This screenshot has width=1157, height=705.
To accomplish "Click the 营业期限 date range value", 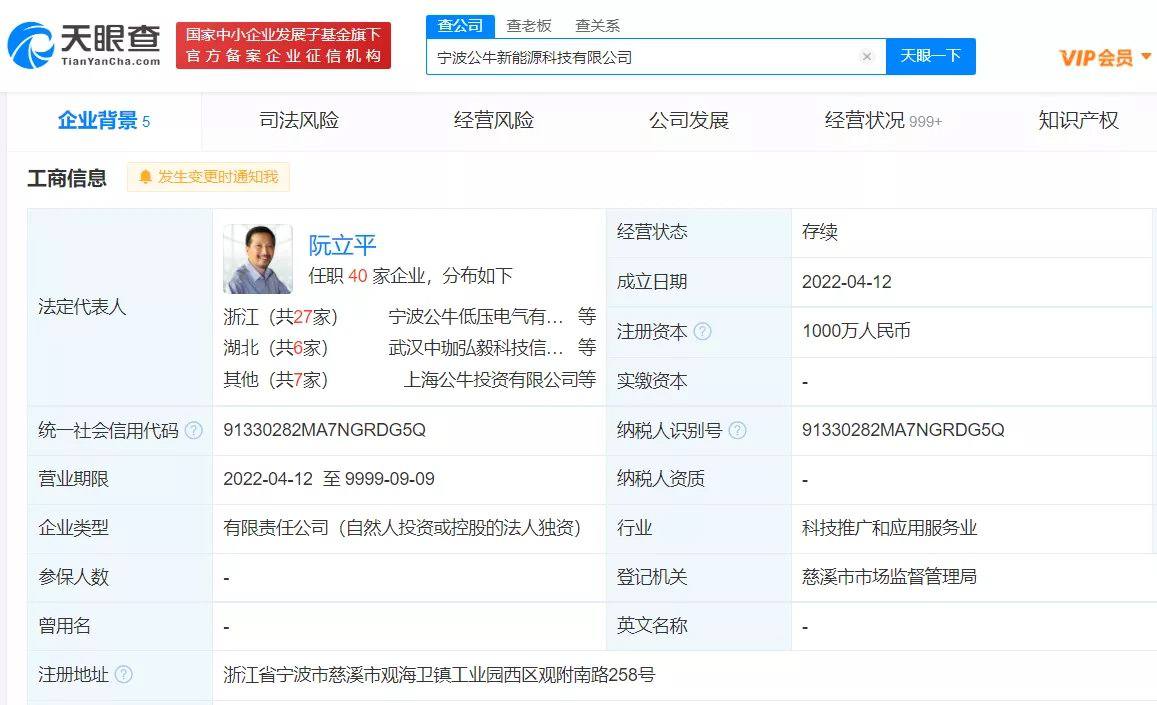I will point(329,479).
